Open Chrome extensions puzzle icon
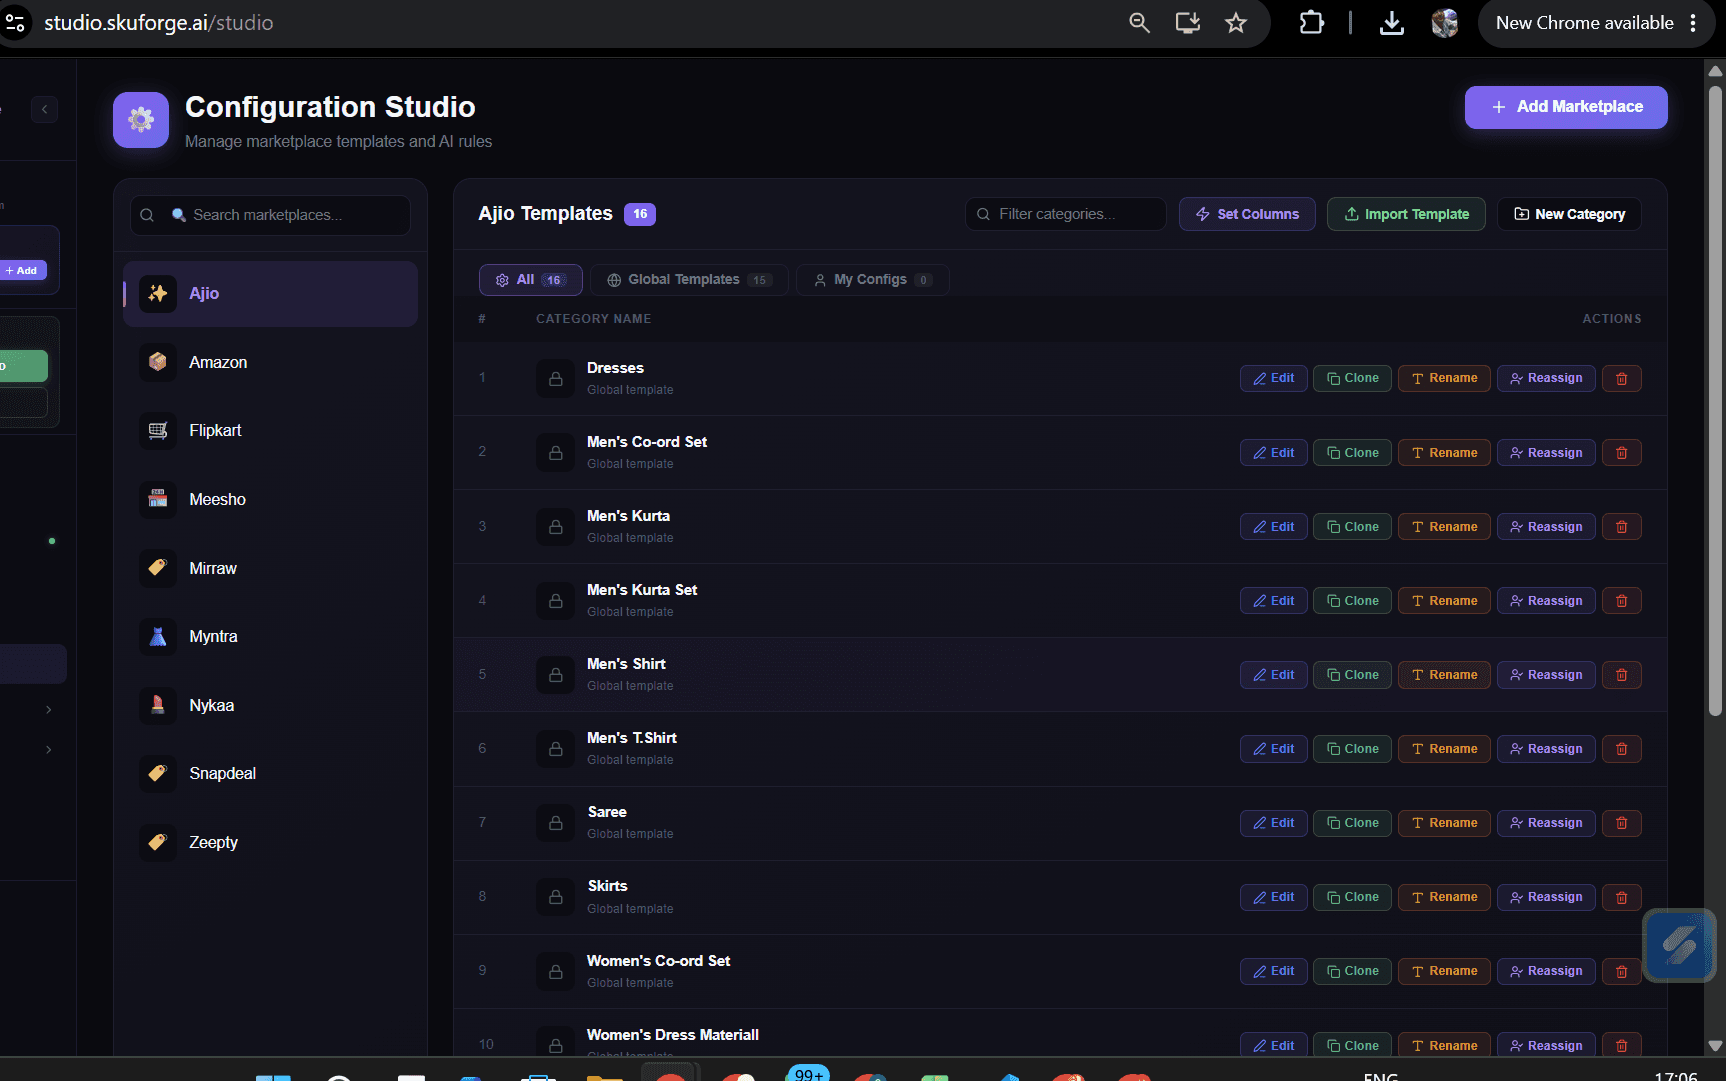 [1311, 23]
